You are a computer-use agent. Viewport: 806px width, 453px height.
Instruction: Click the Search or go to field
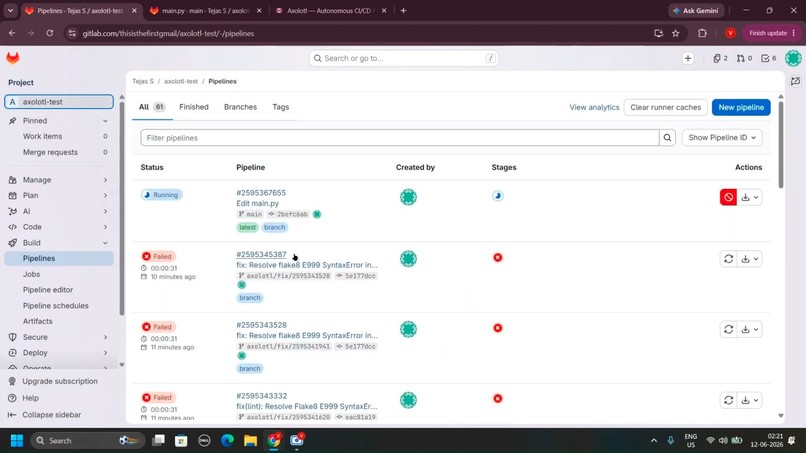click(404, 58)
